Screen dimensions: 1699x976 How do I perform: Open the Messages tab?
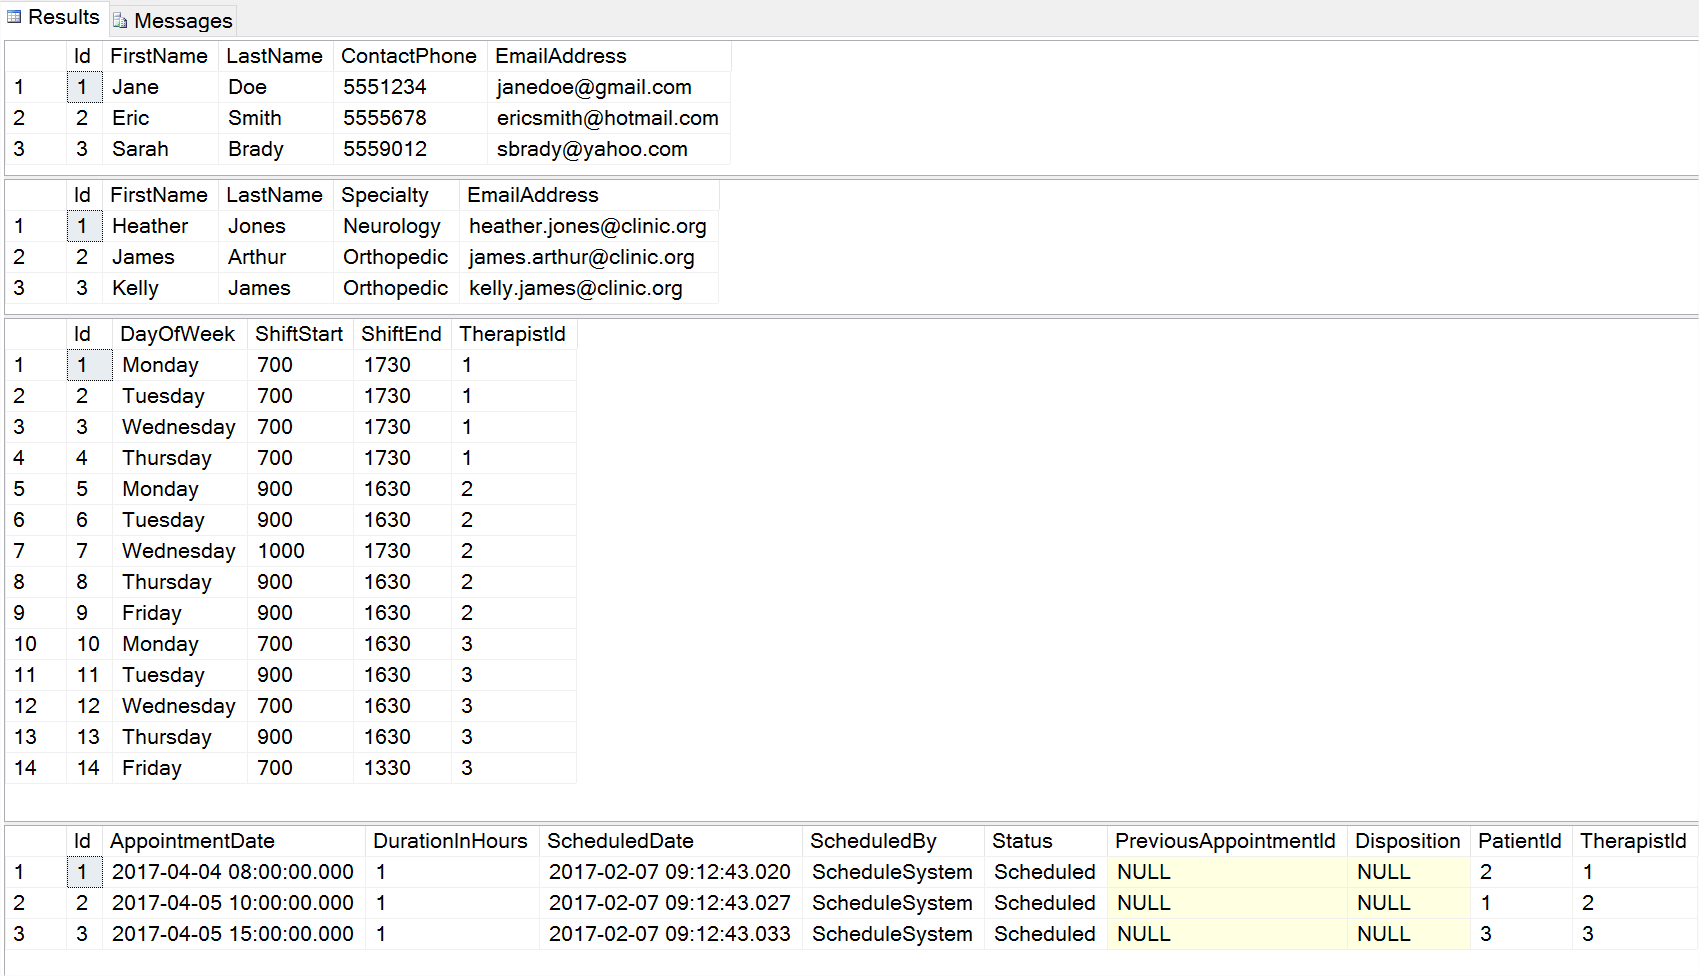pyautogui.click(x=173, y=20)
